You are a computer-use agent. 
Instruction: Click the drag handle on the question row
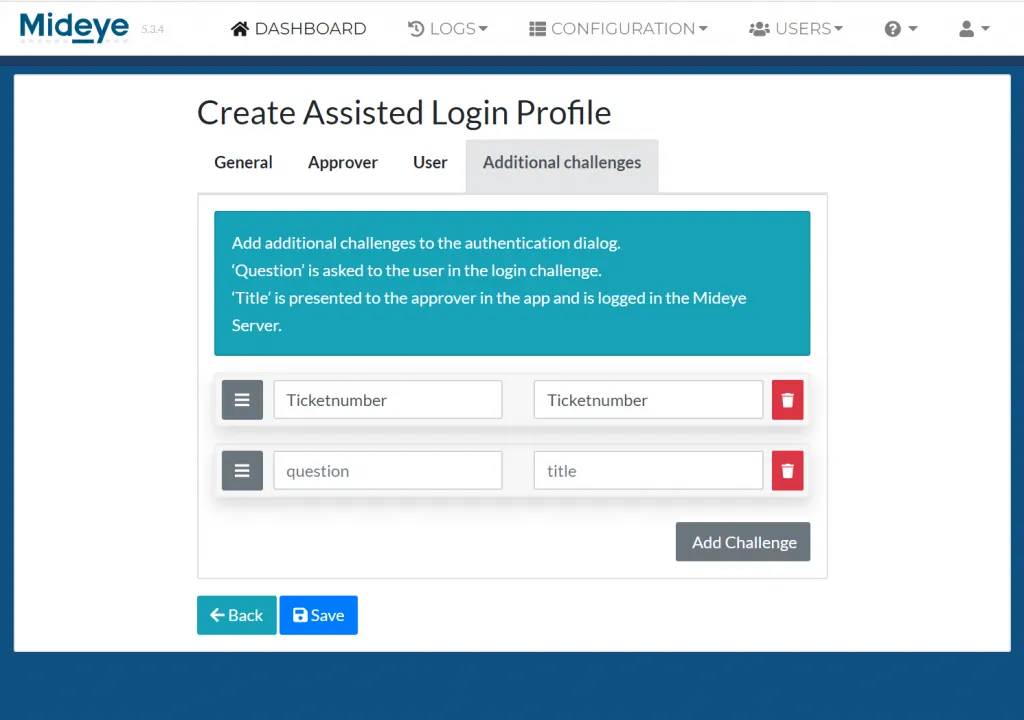[x=241, y=470]
